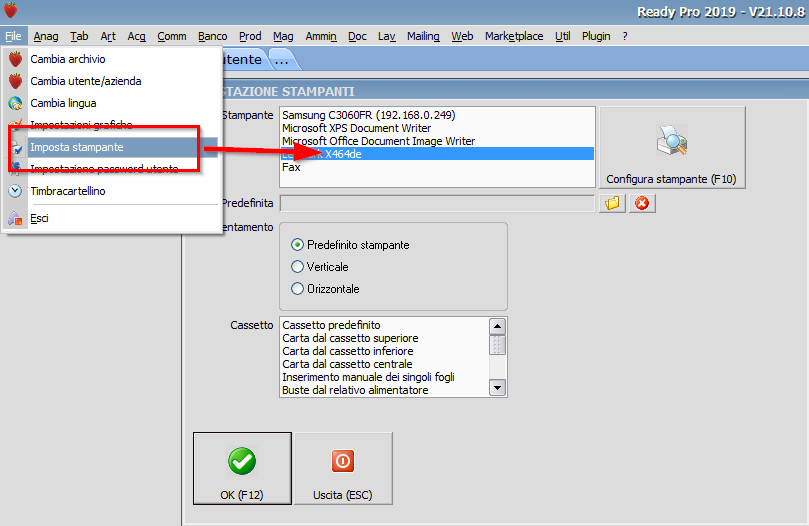Click Cassetto list scroll up arrow
Screen dimensions: 809x526
(497, 326)
